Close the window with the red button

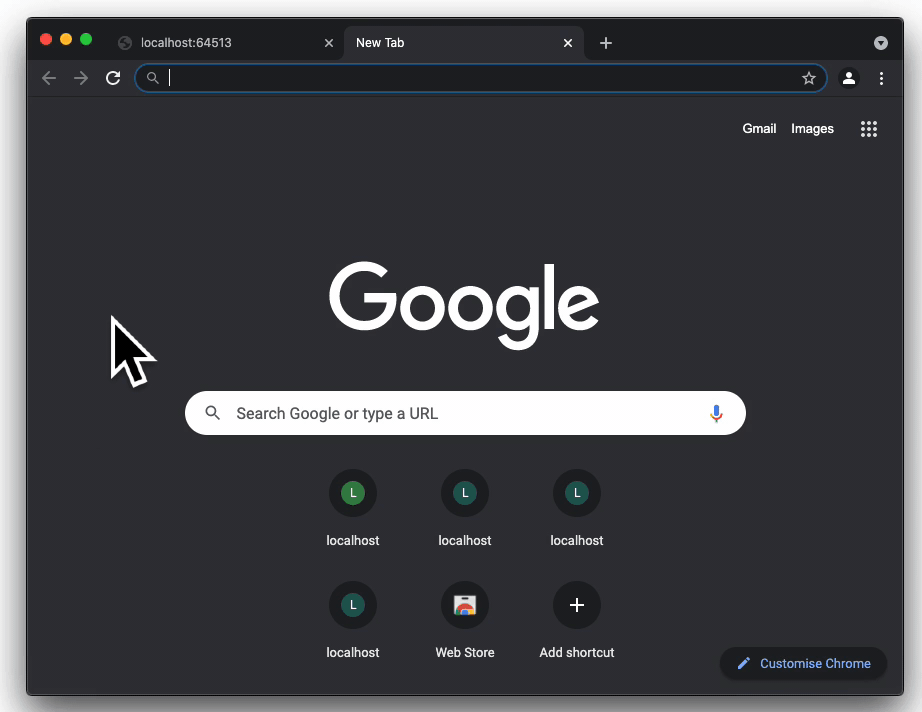(46, 39)
